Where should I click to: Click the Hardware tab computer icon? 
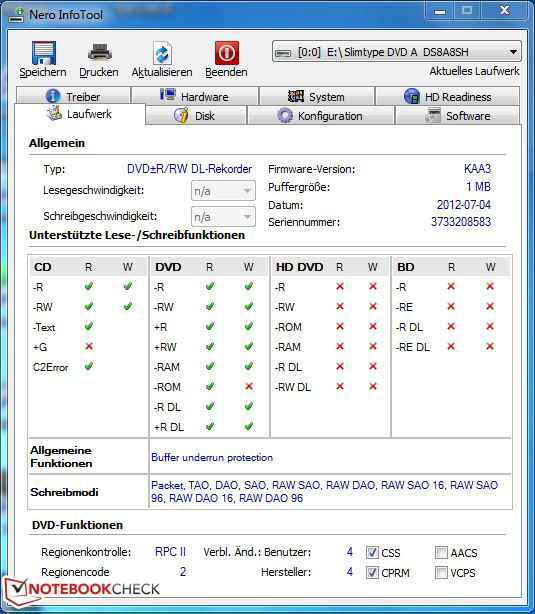(168, 95)
